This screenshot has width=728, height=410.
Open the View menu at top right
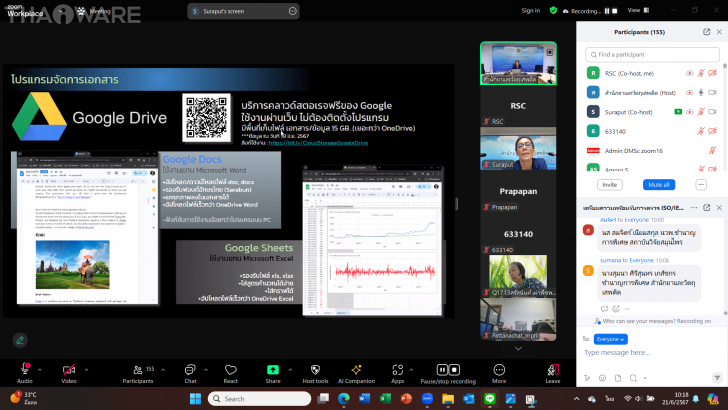(638, 10)
